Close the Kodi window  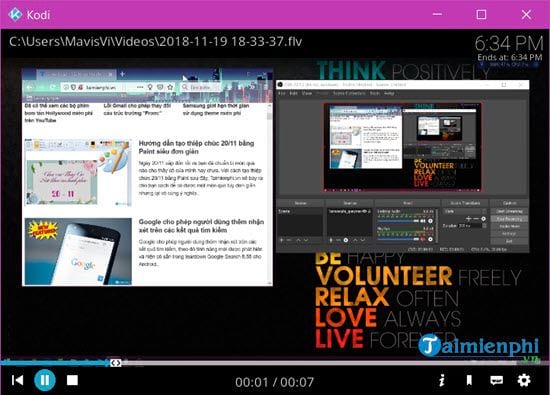tap(526, 14)
